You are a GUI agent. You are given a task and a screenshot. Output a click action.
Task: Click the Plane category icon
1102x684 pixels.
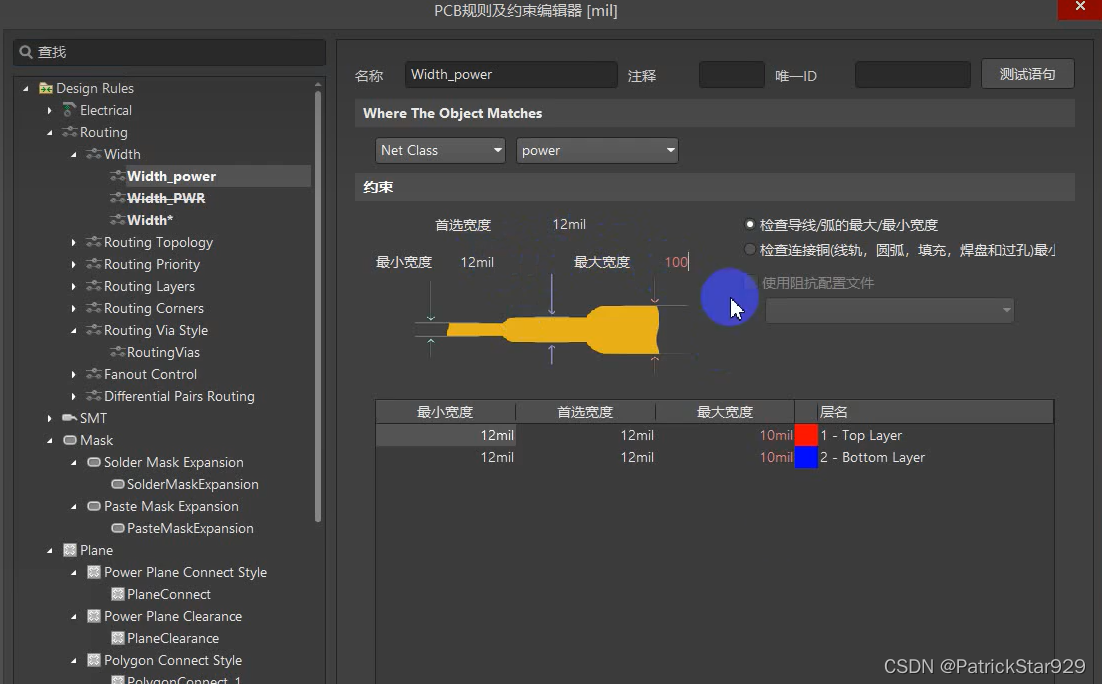(x=69, y=550)
